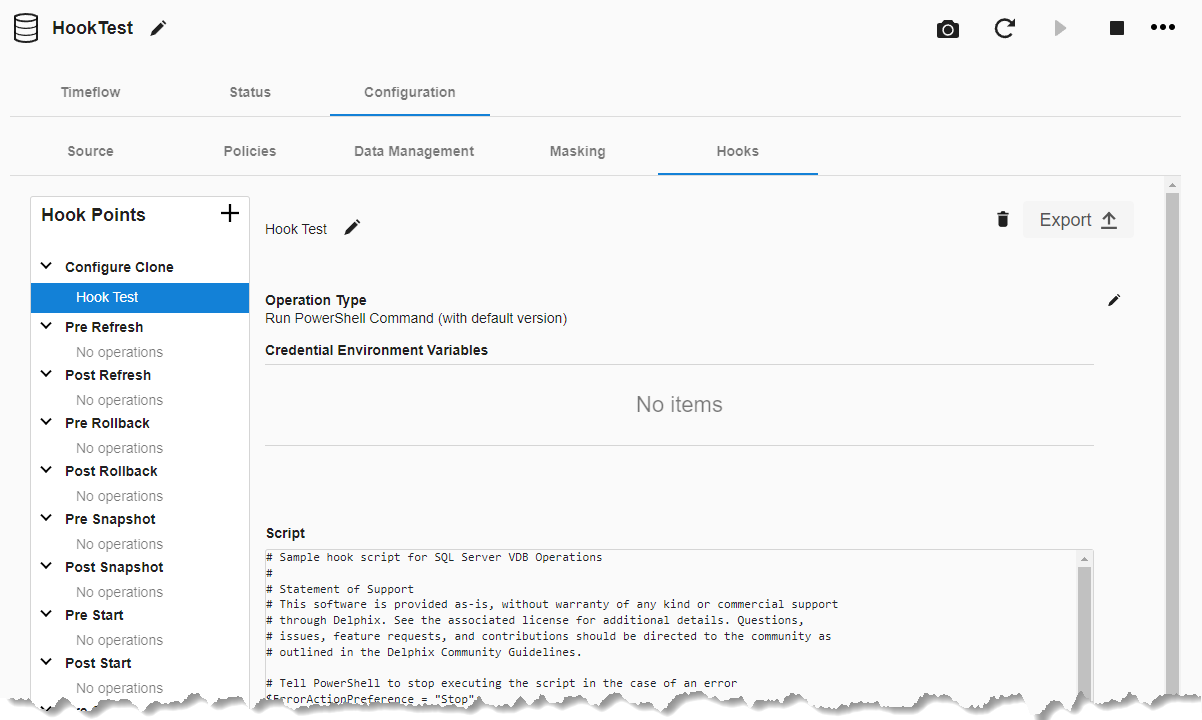Image resolution: width=1202 pixels, height=720 pixels.
Task: Open the Configuration tab
Action: (x=410, y=92)
